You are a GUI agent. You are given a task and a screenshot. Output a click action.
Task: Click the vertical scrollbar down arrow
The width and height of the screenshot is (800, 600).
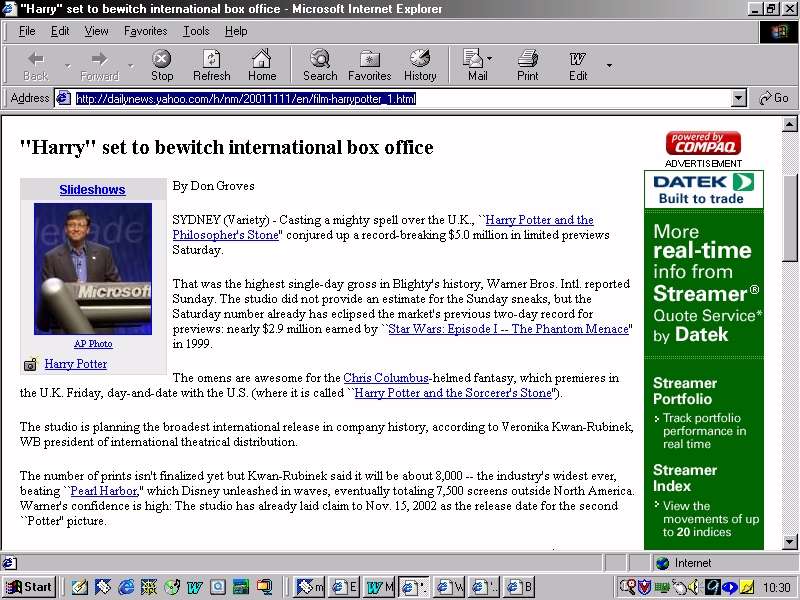(789, 542)
